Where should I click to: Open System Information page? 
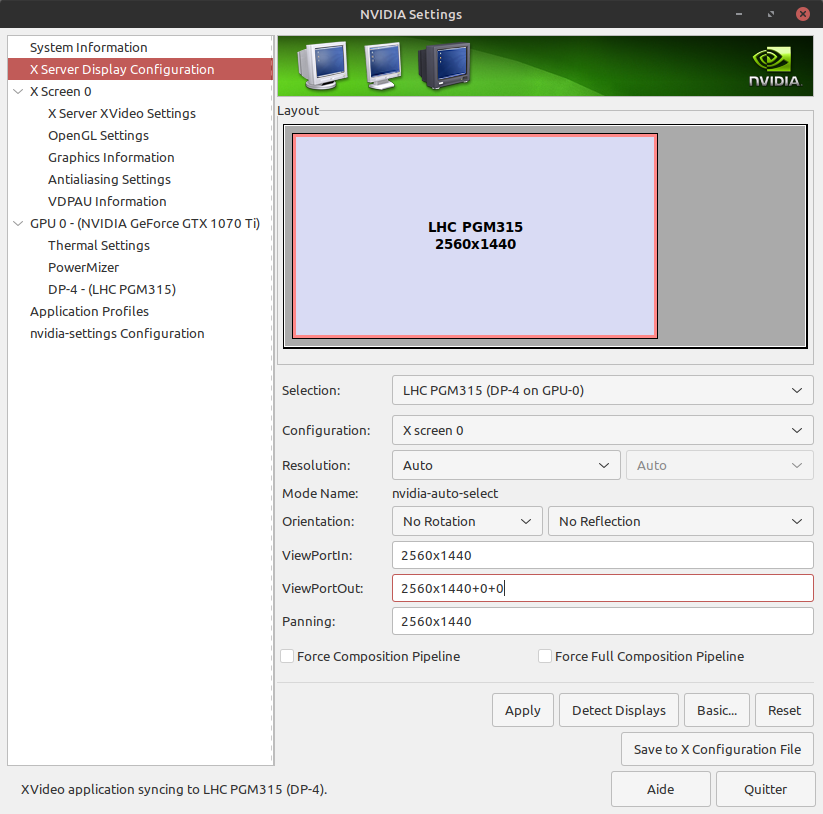coord(88,47)
